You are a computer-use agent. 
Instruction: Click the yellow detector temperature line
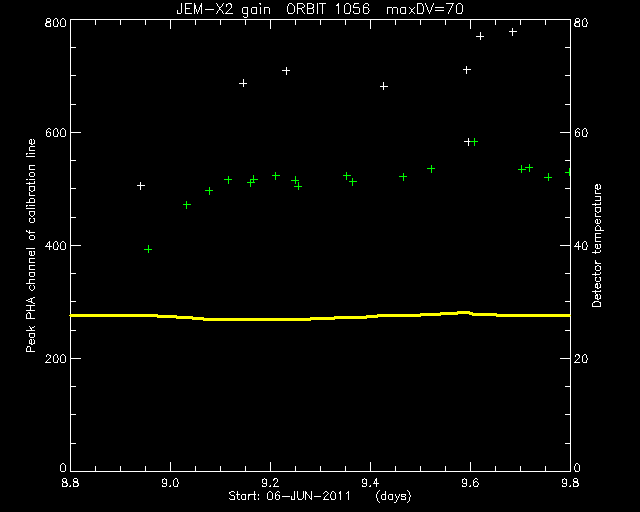coord(320,316)
